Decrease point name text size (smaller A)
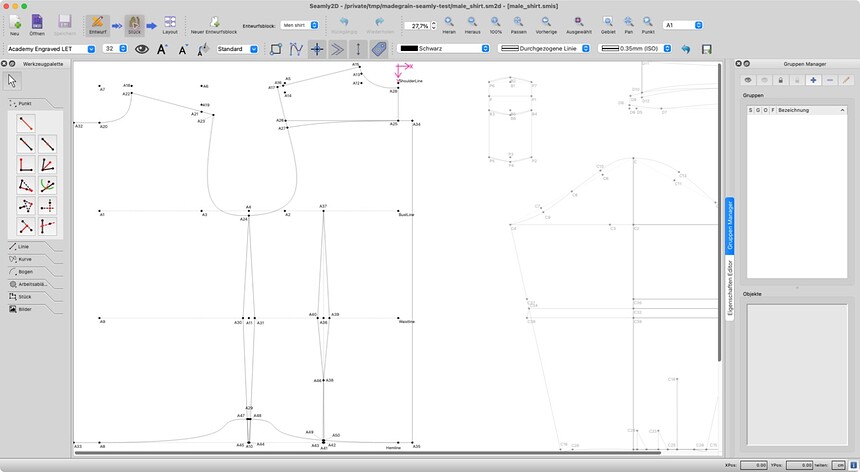Viewport: 860px width, 472px height. [183, 49]
